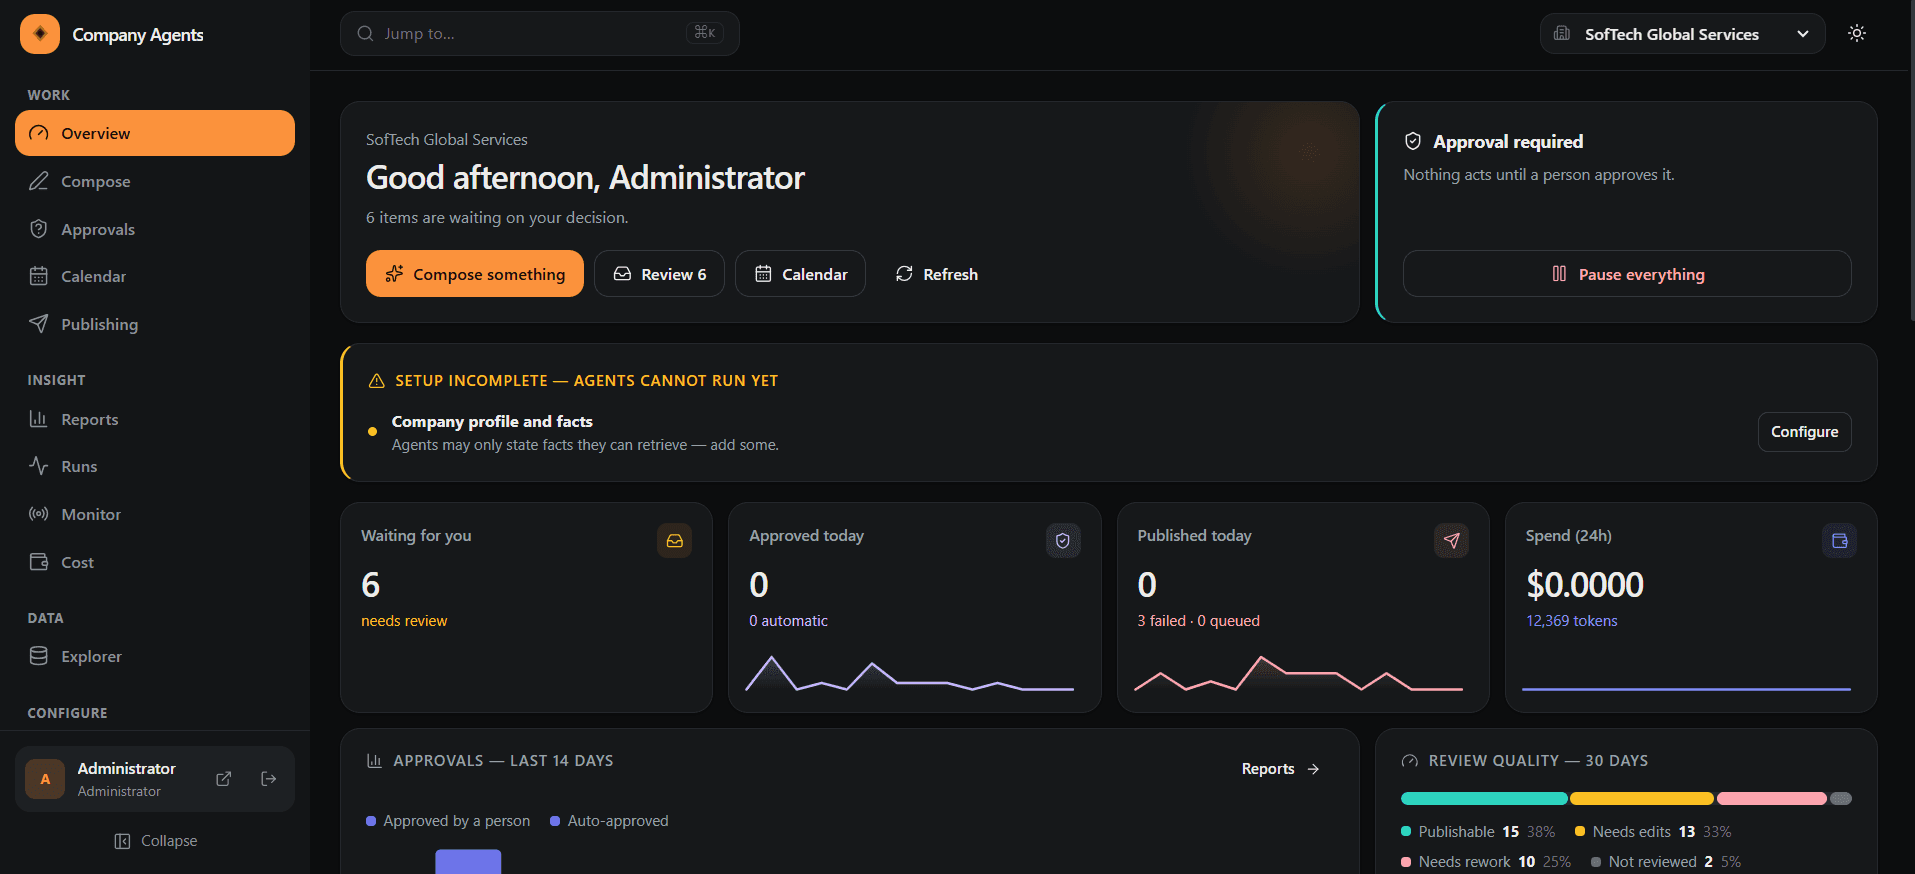
Task: Click '3 failed · 0 queued' status text
Action: pyautogui.click(x=1198, y=621)
